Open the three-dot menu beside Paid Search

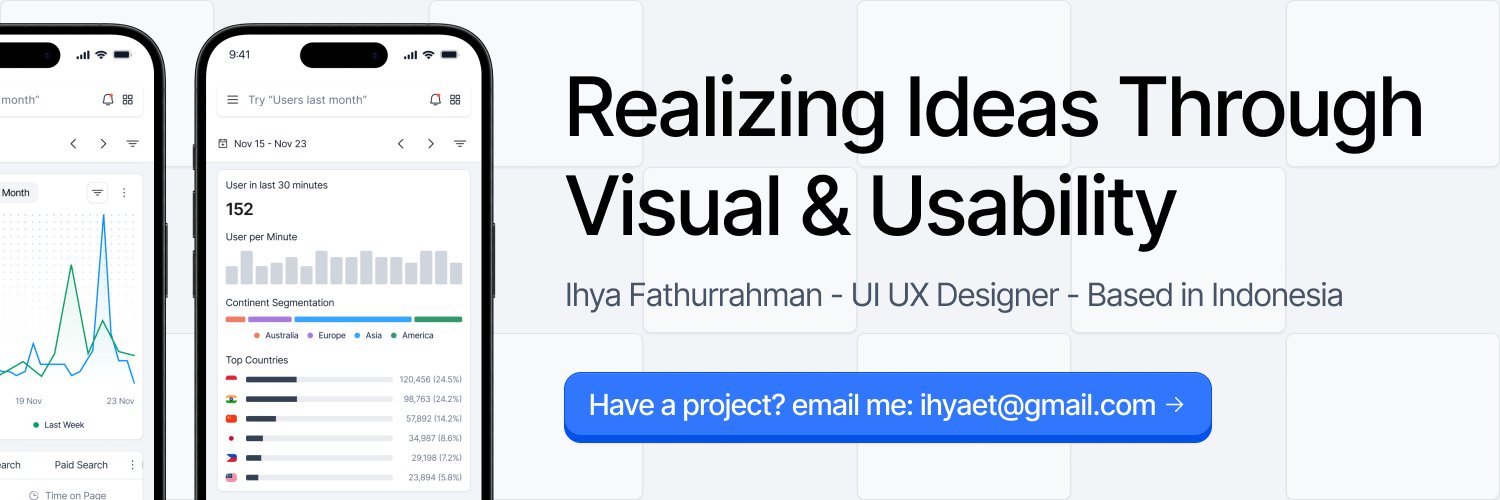coord(132,465)
